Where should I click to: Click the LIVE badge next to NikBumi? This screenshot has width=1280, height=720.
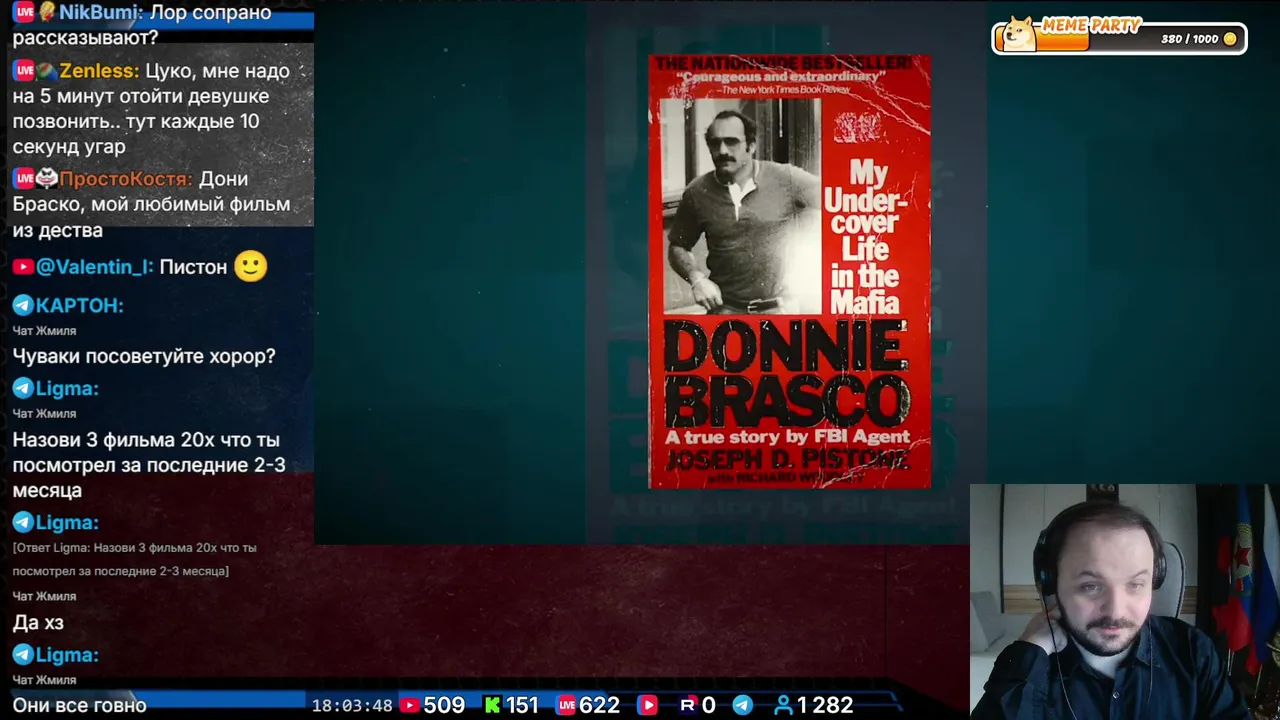click(24, 12)
